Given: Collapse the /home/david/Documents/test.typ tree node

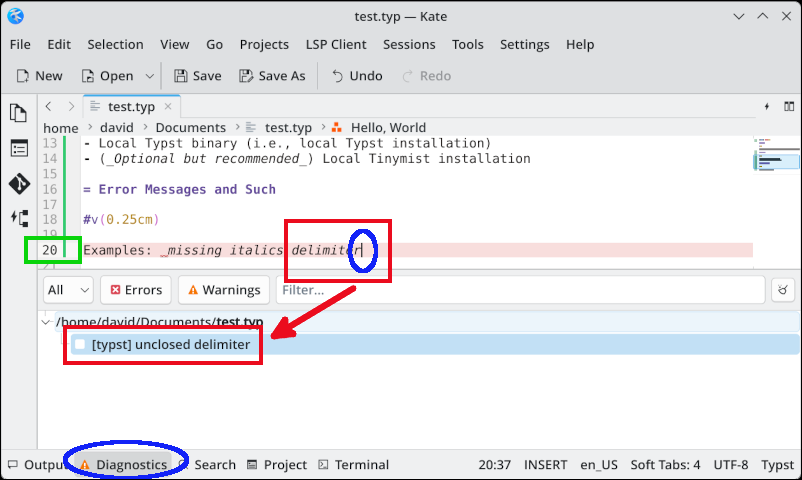Looking at the screenshot, I should click(x=46, y=322).
